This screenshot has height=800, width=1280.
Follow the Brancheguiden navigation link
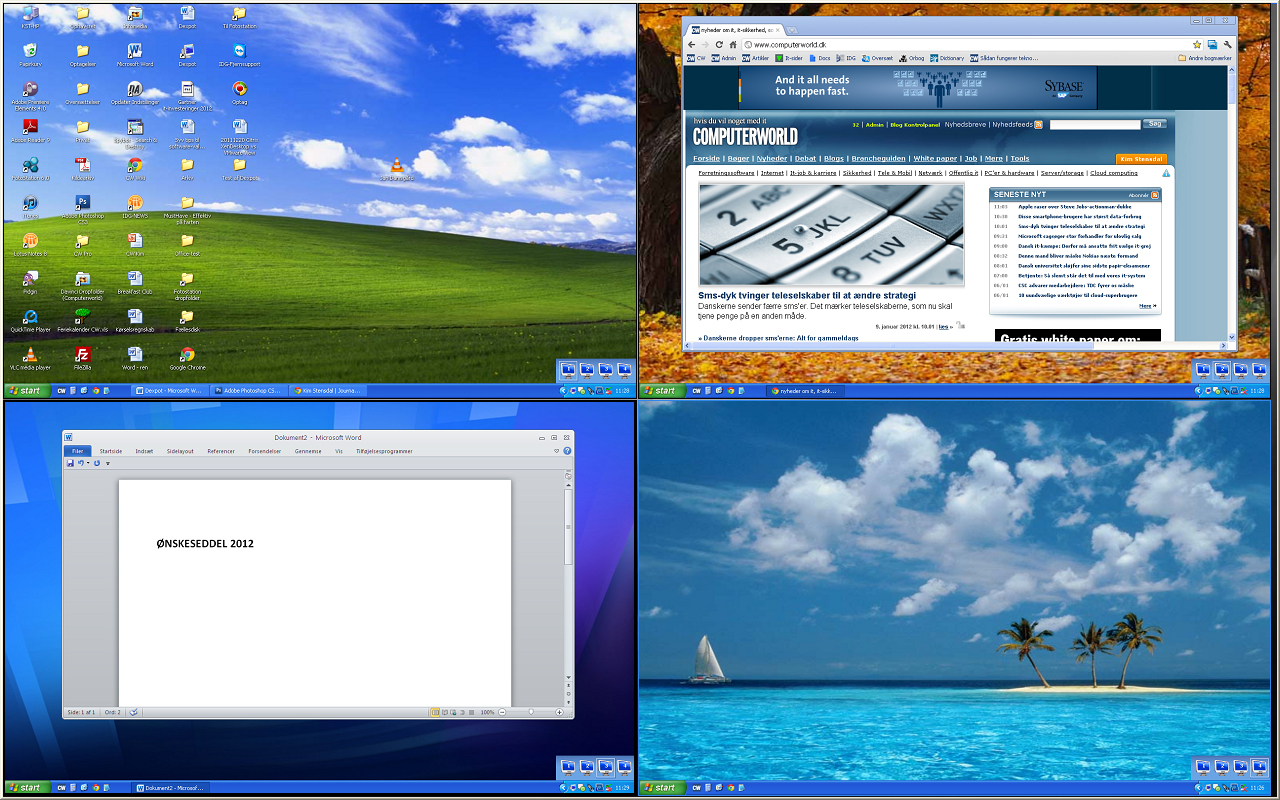879,158
